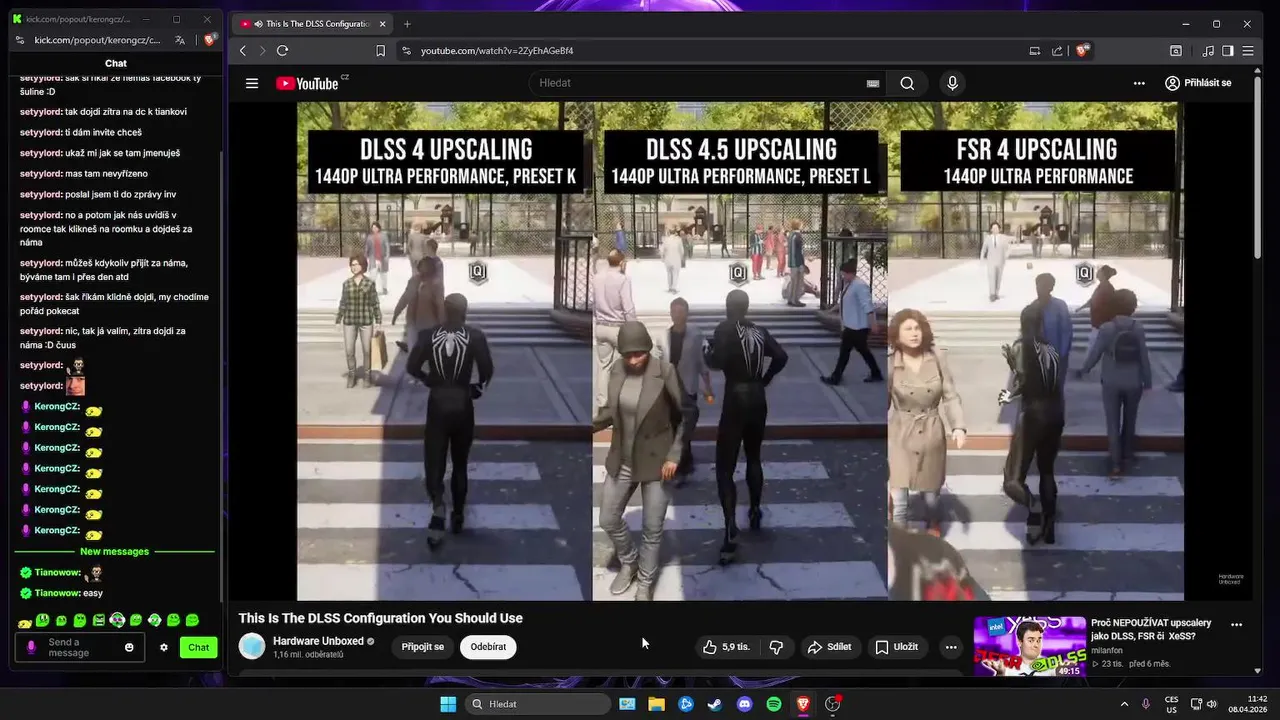Save the video with Uložit
Image resolution: width=1280 pixels, height=720 pixels.
coord(897,647)
